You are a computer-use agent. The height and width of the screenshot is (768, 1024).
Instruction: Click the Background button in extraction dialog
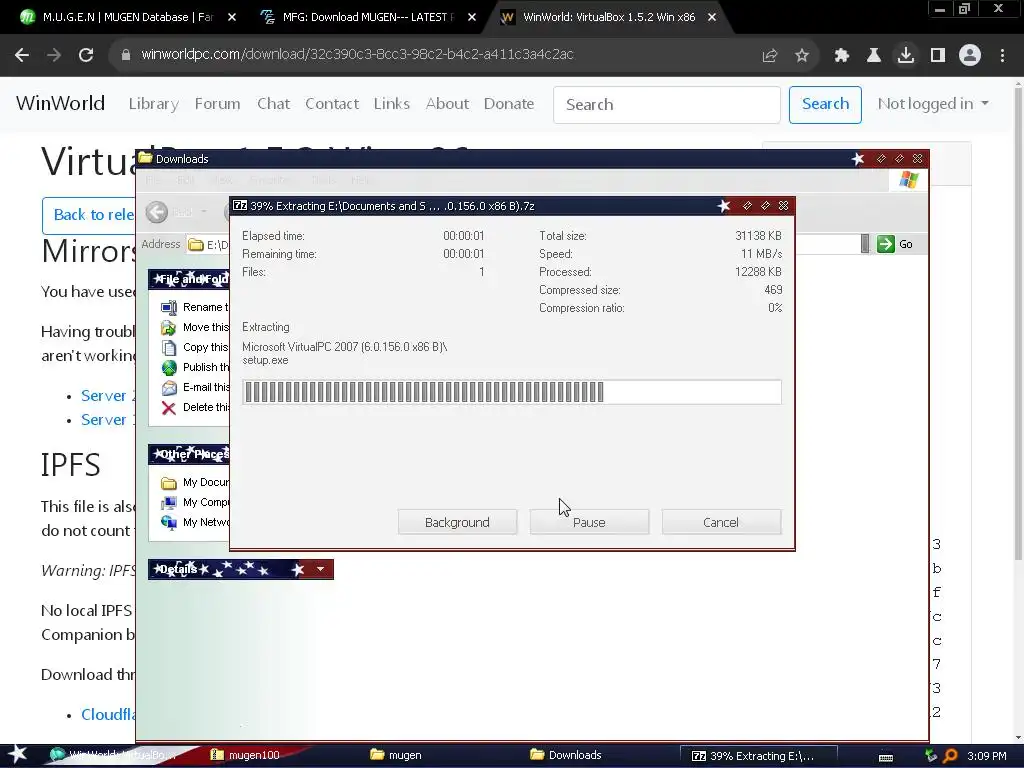point(457,522)
